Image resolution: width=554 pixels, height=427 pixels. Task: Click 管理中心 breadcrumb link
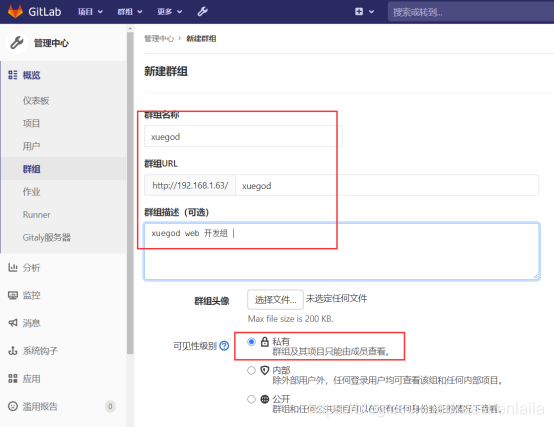pos(159,38)
